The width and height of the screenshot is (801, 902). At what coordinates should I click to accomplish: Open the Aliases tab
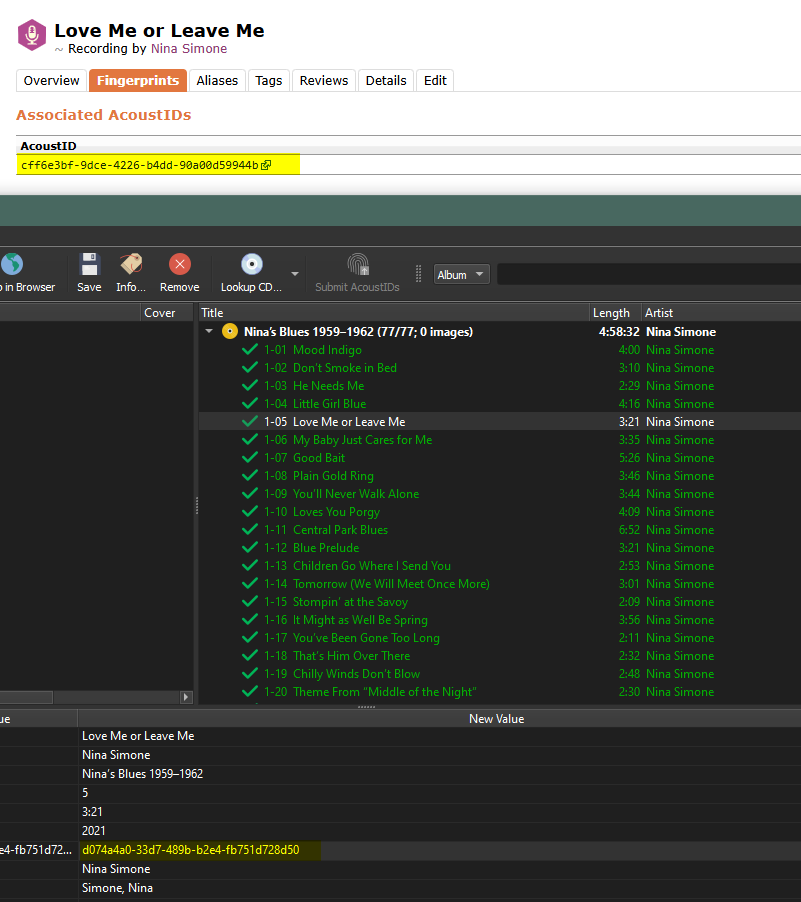pyautogui.click(x=217, y=81)
